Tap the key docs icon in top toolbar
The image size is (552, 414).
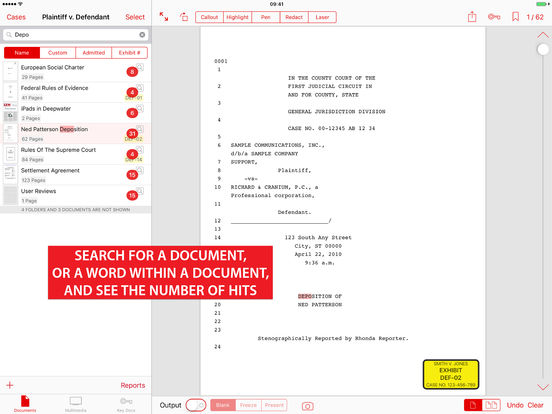pyautogui.click(x=494, y=17)
